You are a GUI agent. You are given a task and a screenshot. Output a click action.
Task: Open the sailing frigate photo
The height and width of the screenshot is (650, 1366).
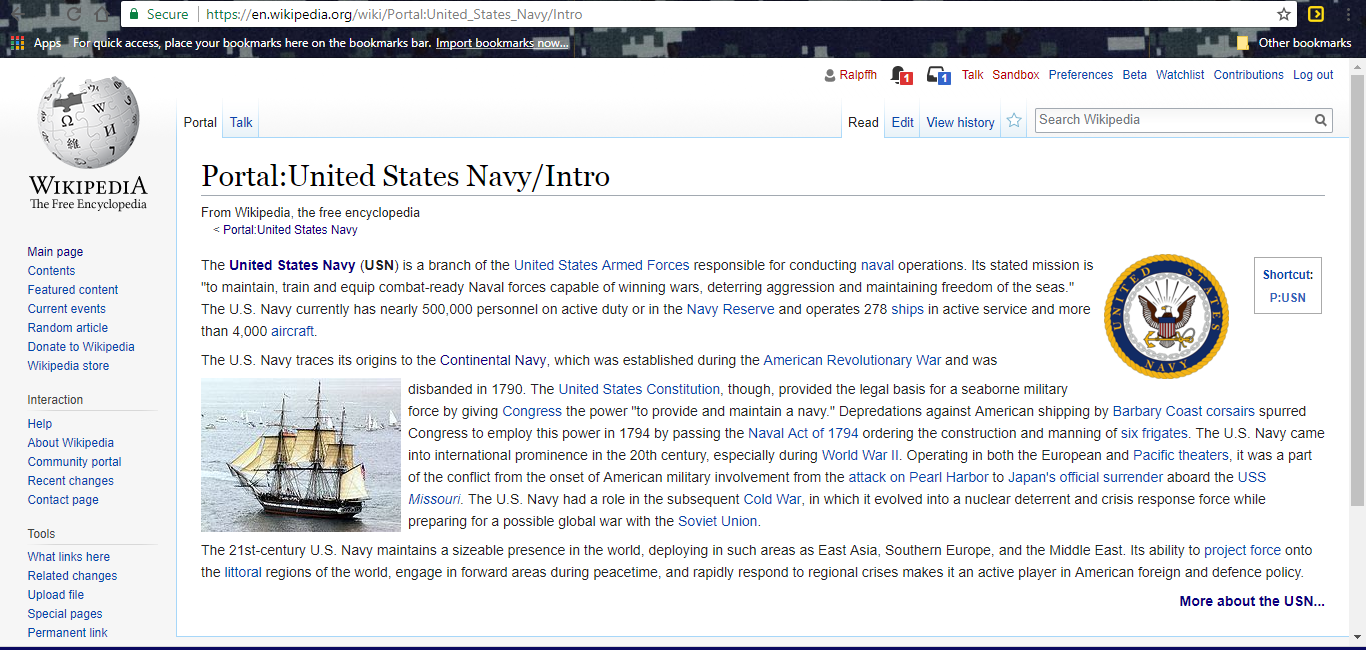[x=301, y=456]
